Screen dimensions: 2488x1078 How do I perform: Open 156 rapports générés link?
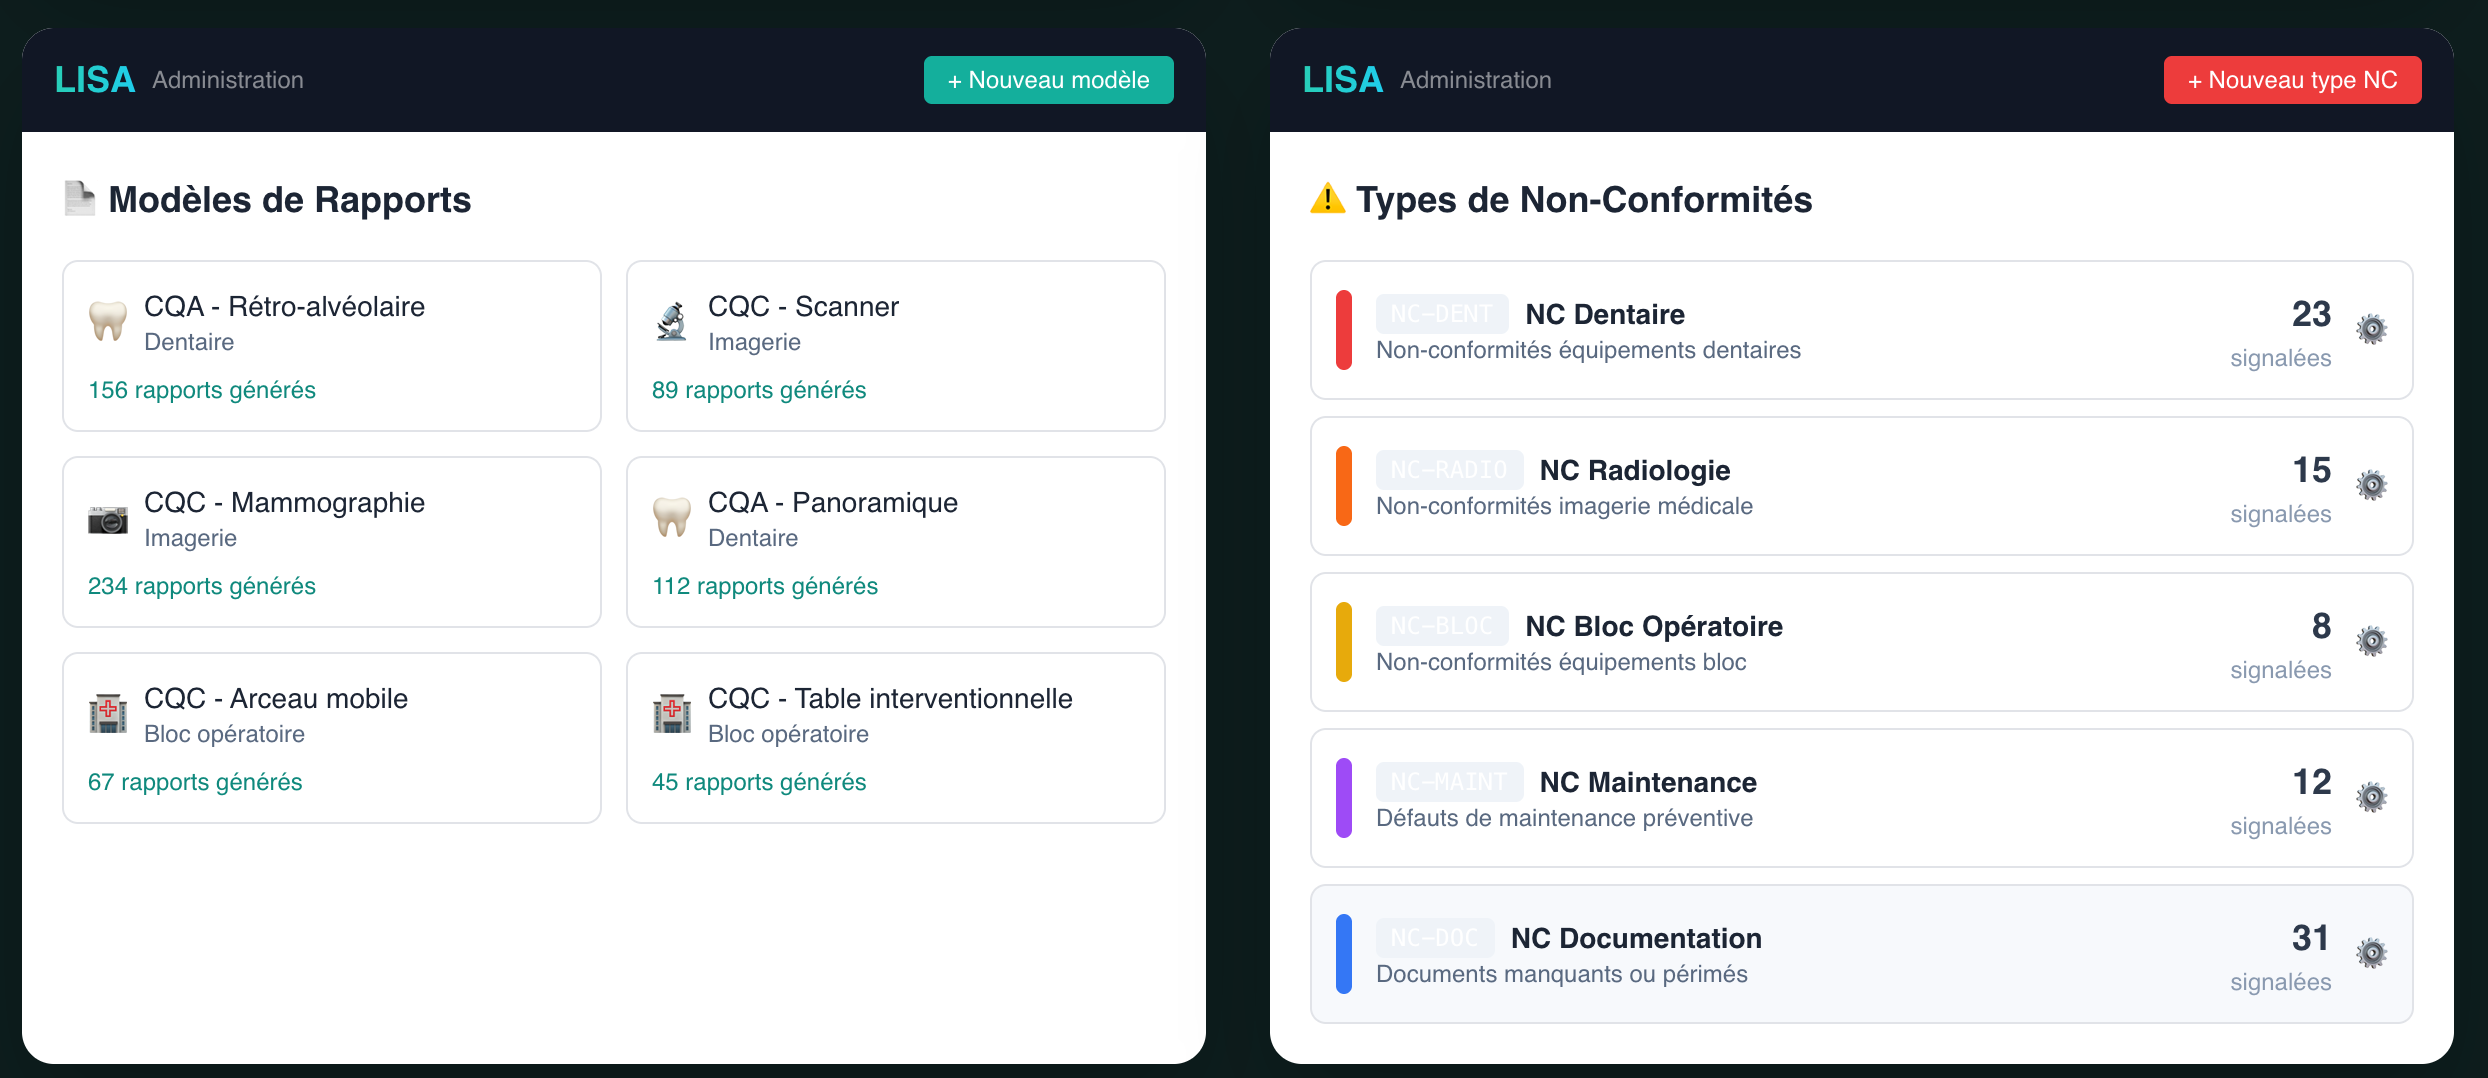[202, 390]
